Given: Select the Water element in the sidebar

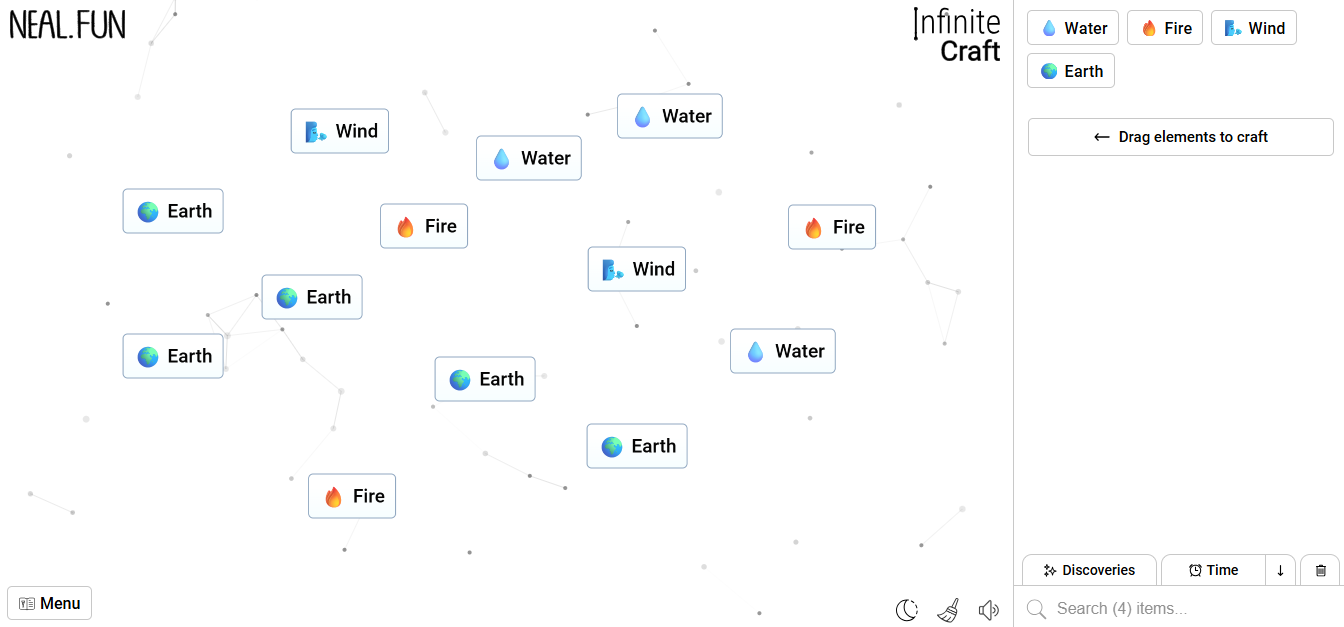Looking at the screenshot, I should 1074,28.
